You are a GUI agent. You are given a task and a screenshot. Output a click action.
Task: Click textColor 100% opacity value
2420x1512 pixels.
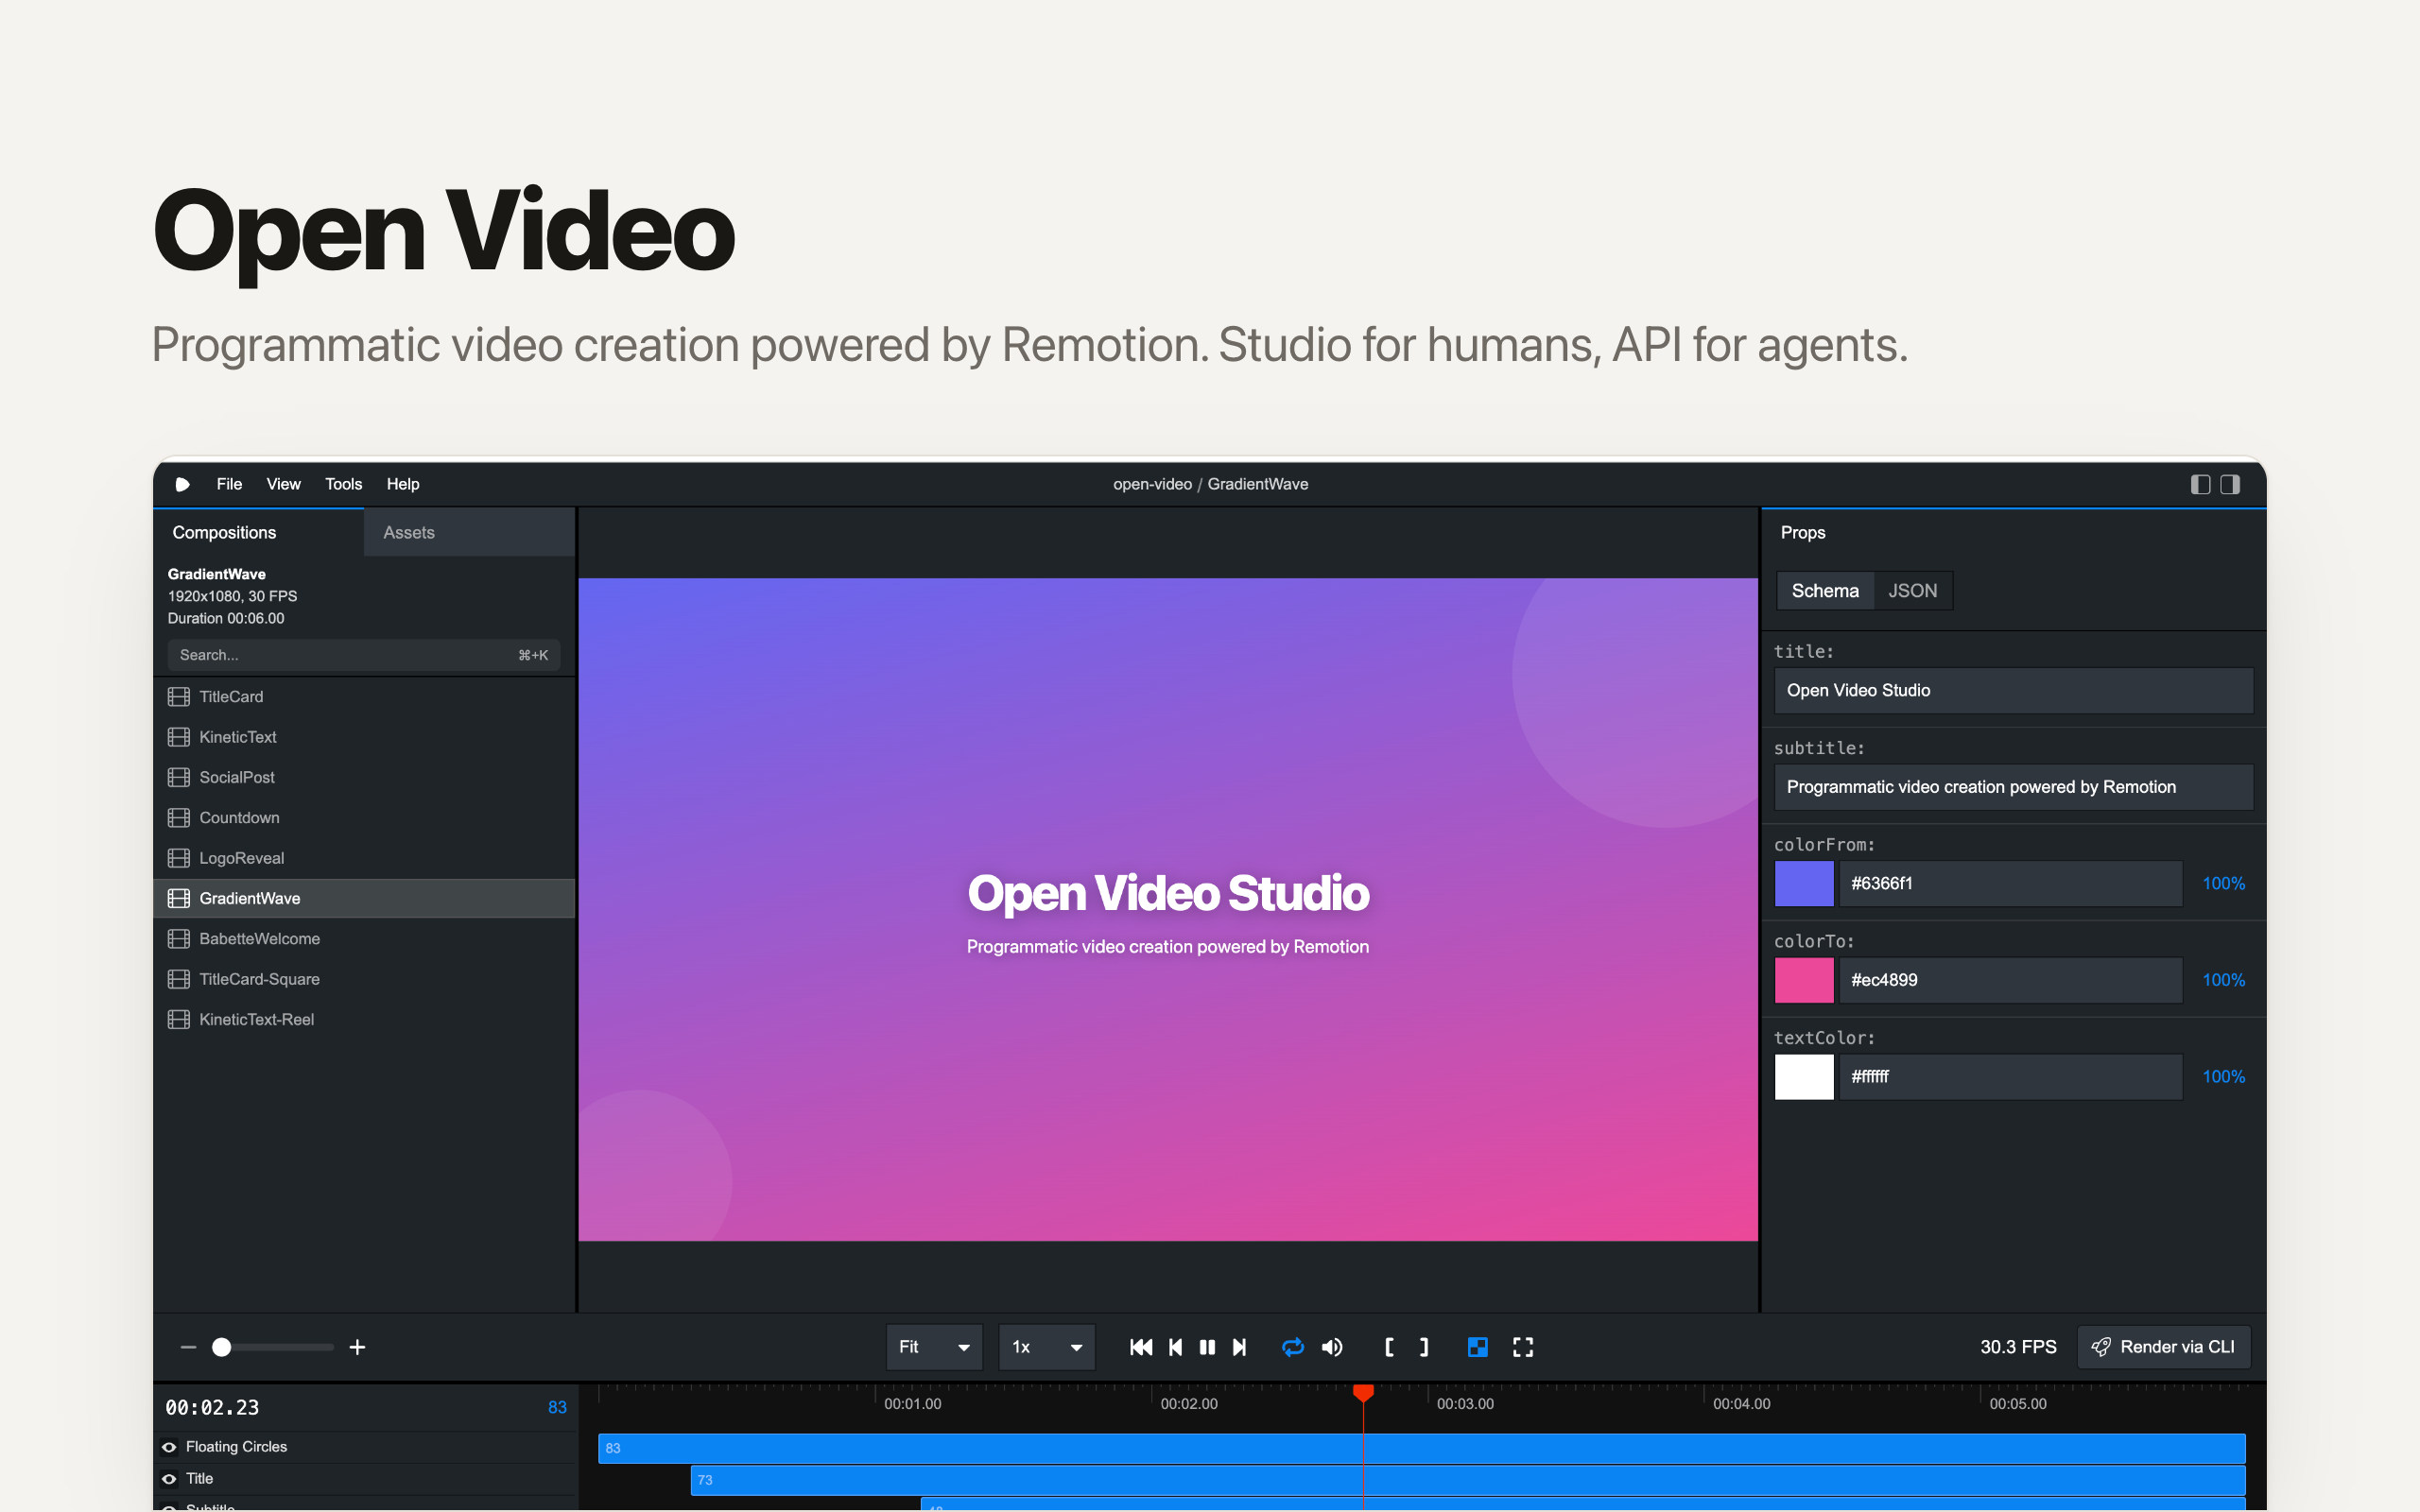click(x=2223, y=1077)
